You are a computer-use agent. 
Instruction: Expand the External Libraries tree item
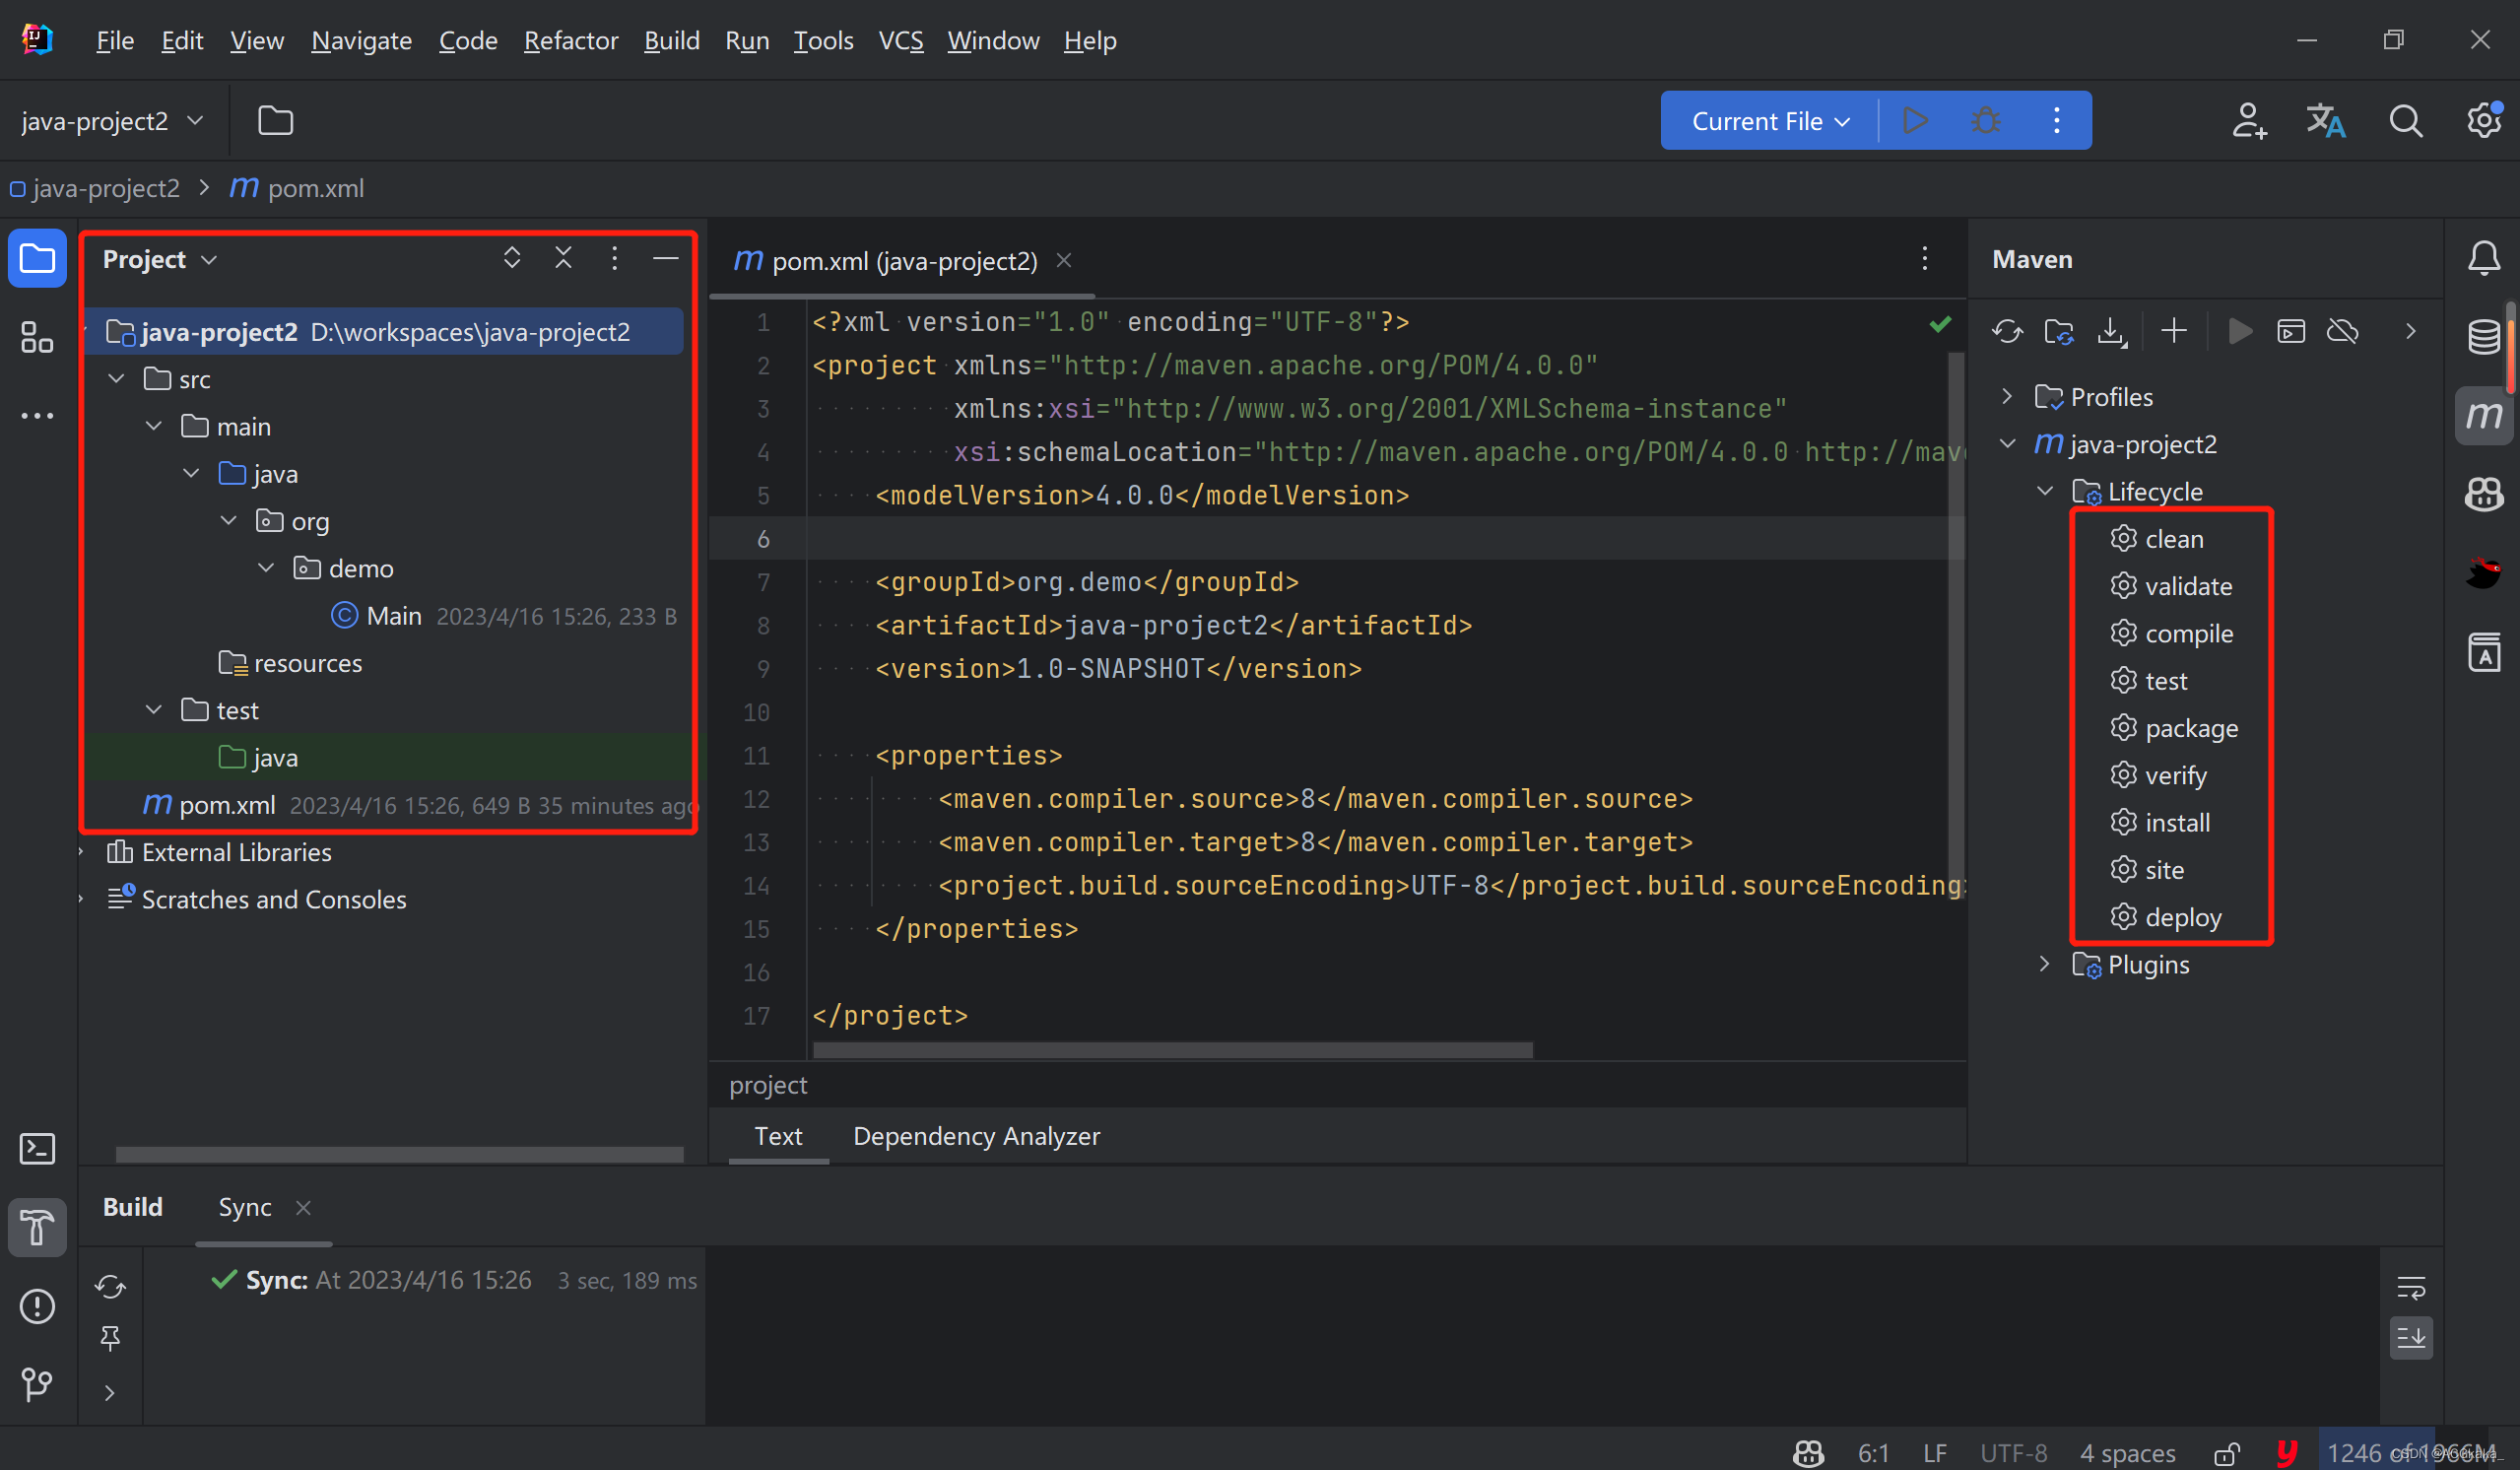click(x=81, y=852)
